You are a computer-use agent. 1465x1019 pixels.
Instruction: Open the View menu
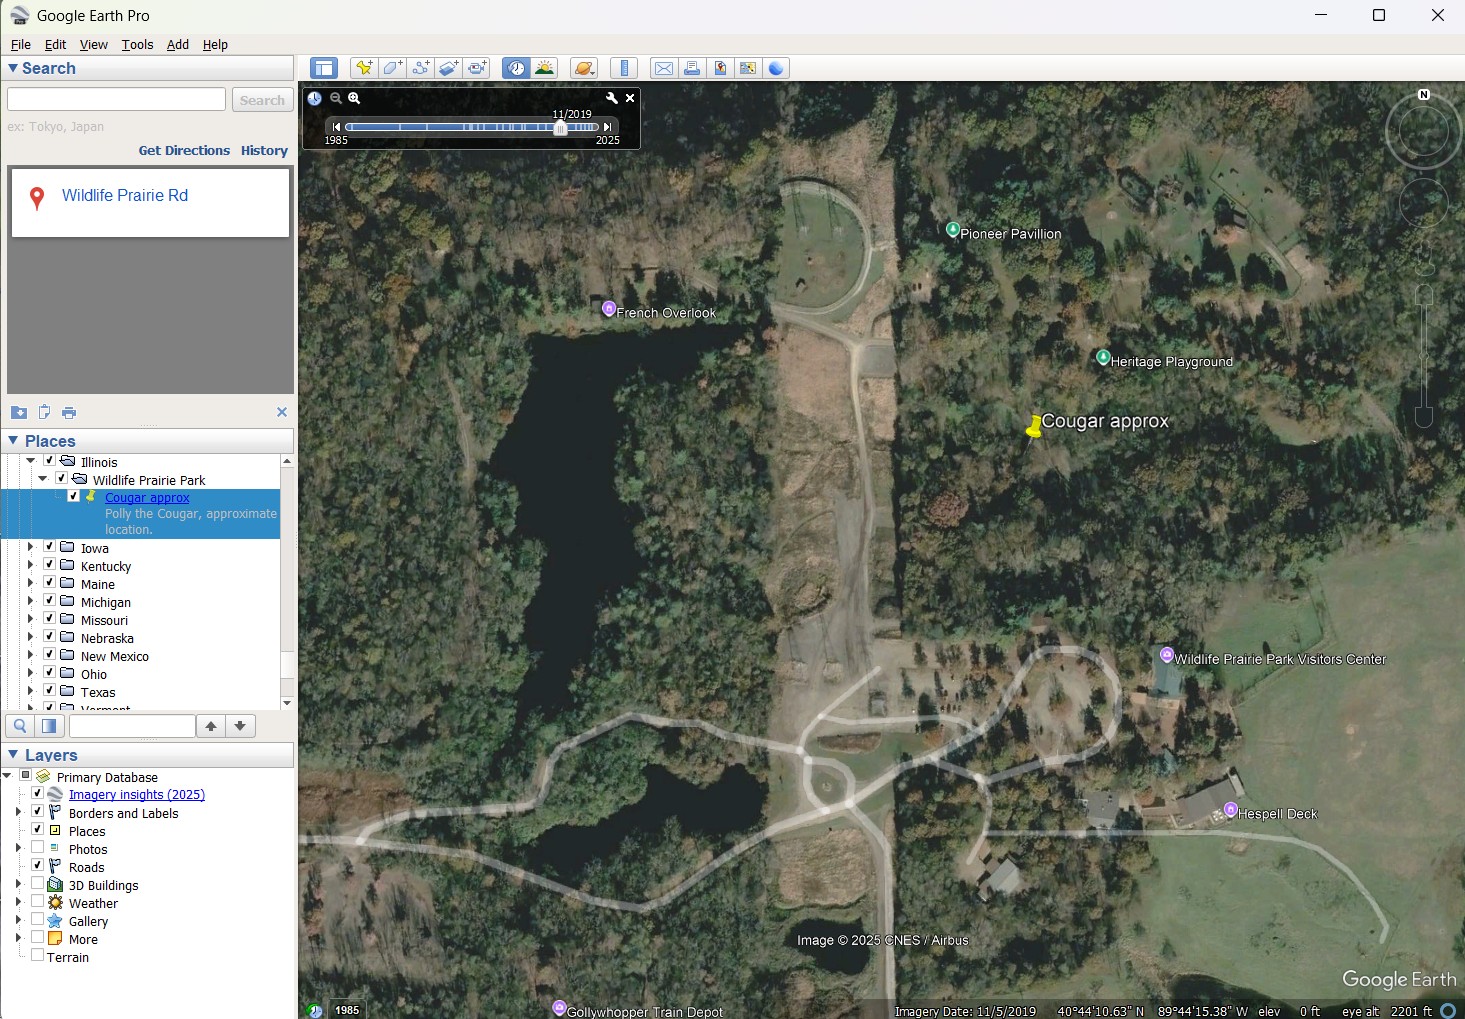[93, 44]
